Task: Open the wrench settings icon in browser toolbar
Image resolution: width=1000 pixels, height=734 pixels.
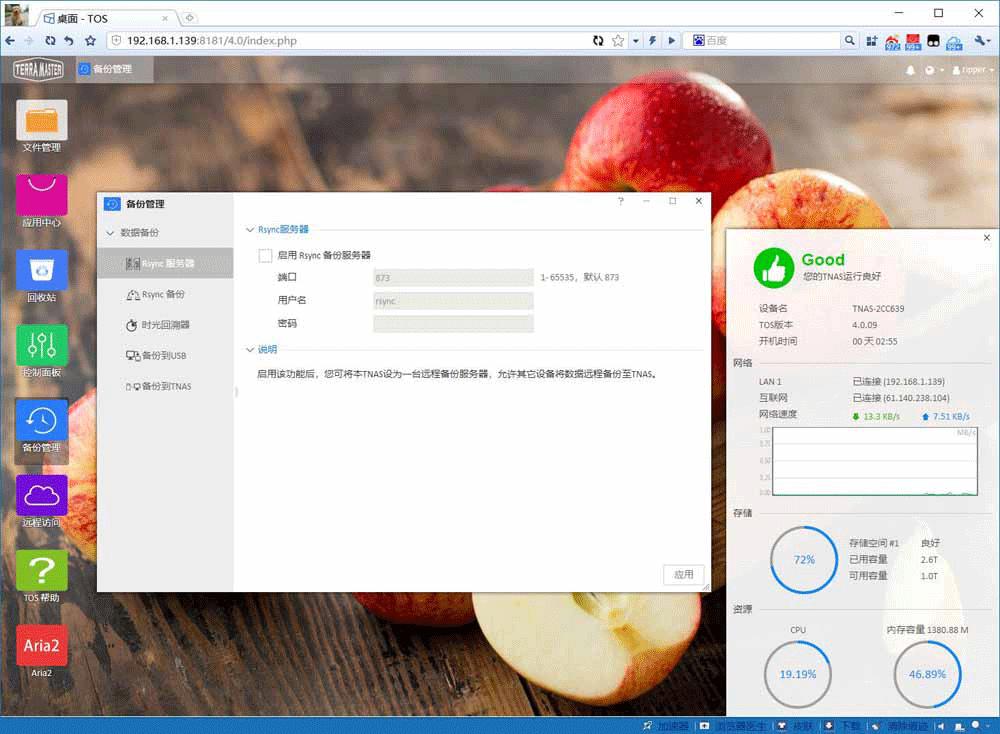Action: [x=979, y=41]
